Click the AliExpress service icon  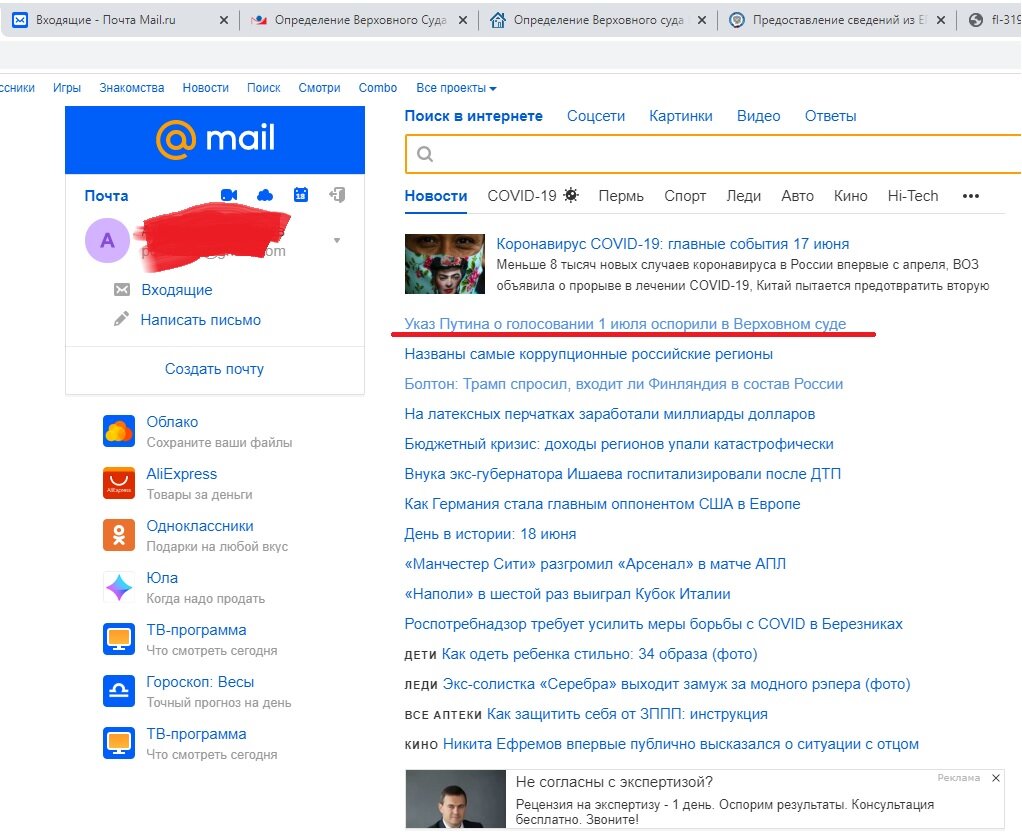coord(119,483)
